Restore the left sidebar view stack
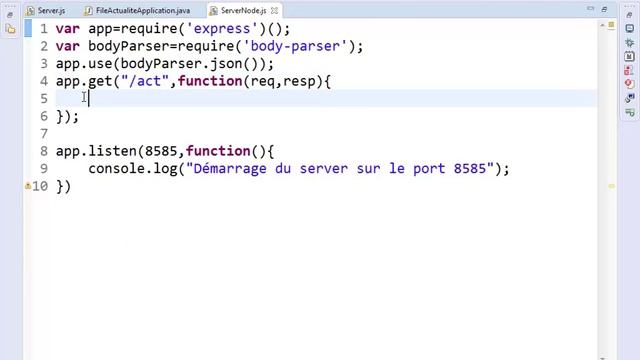640x360 pixels. pyautogui.click(x=10, y=15)
